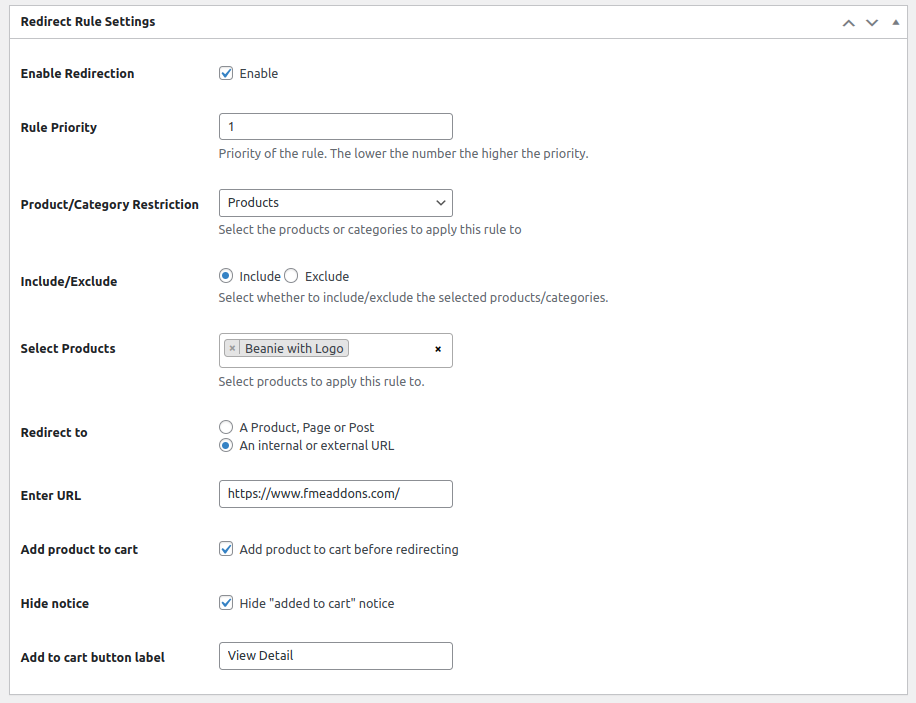Click the Rule Priority input field
Viewport: 916px width, 703px height.
click(335, 127)
